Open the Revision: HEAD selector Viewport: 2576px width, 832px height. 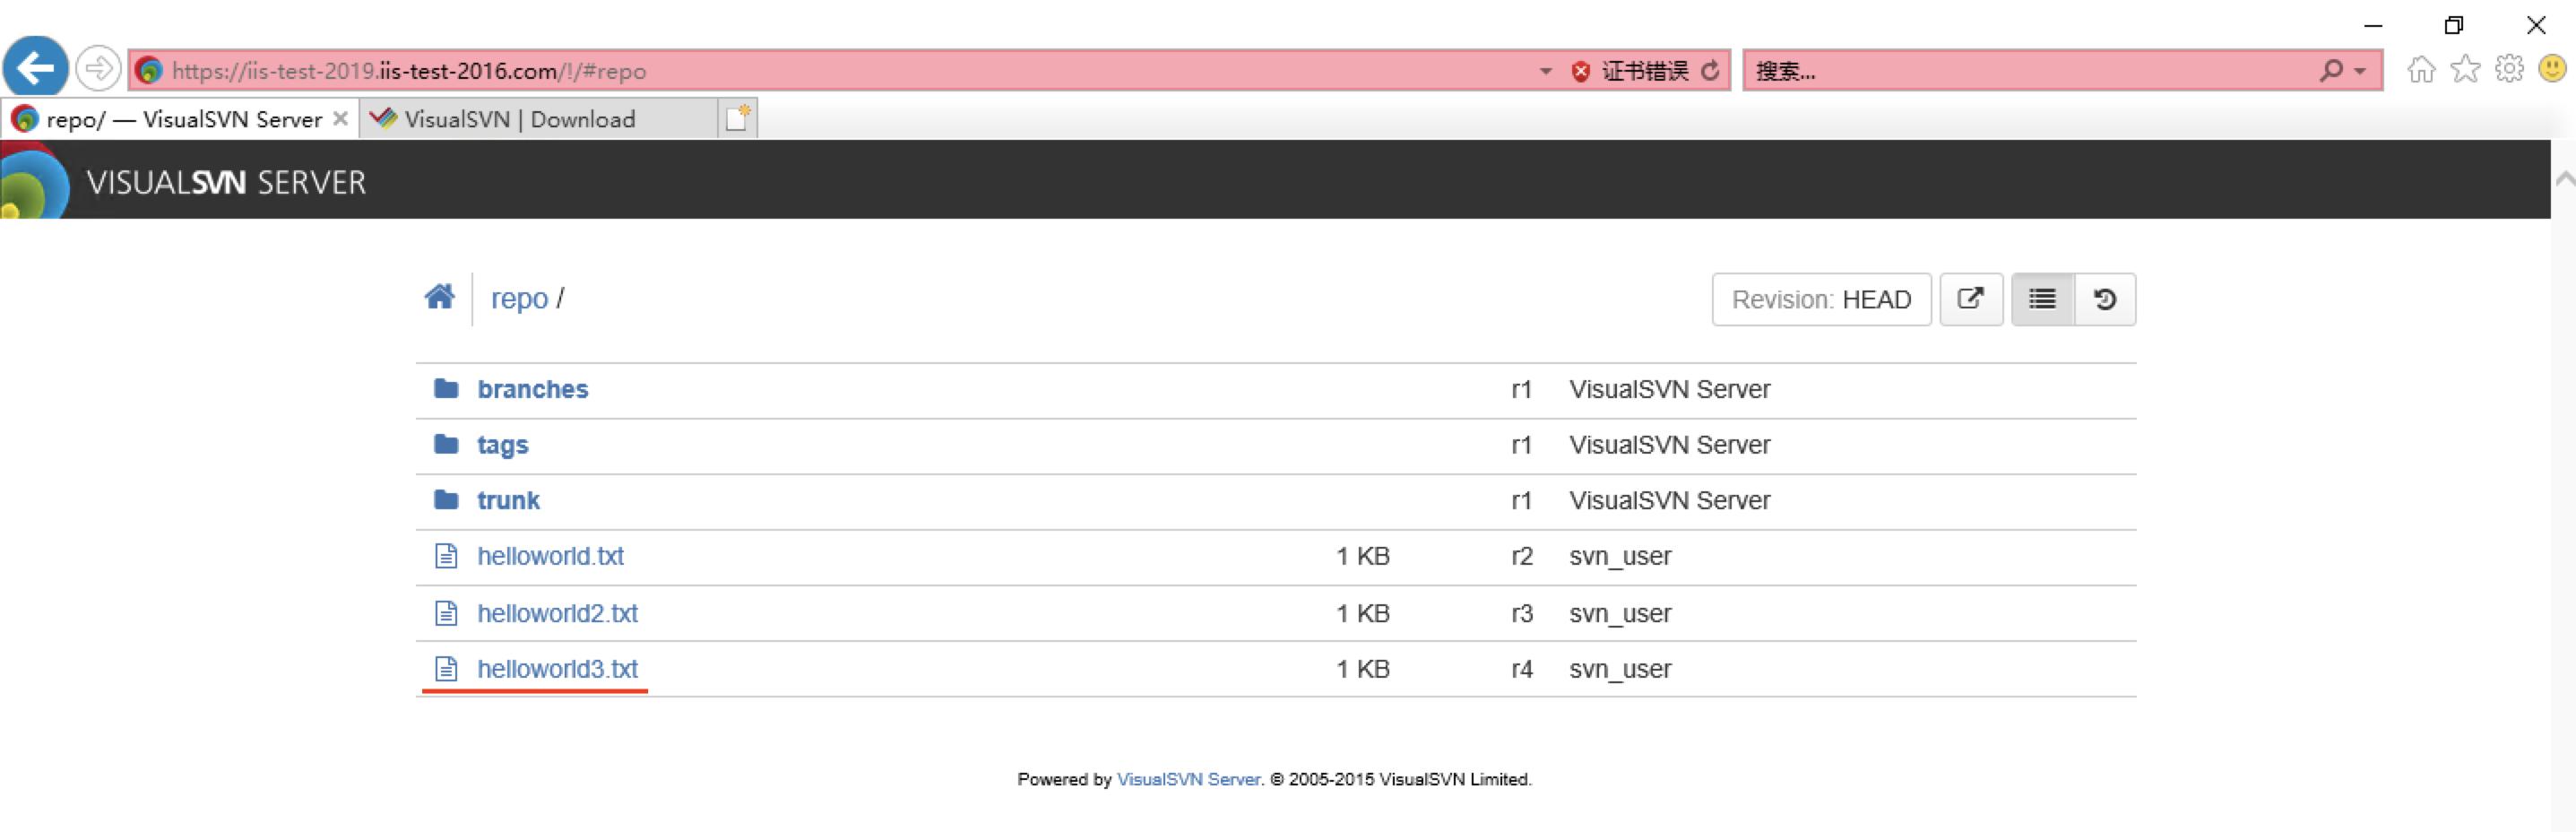(1821, 299)
